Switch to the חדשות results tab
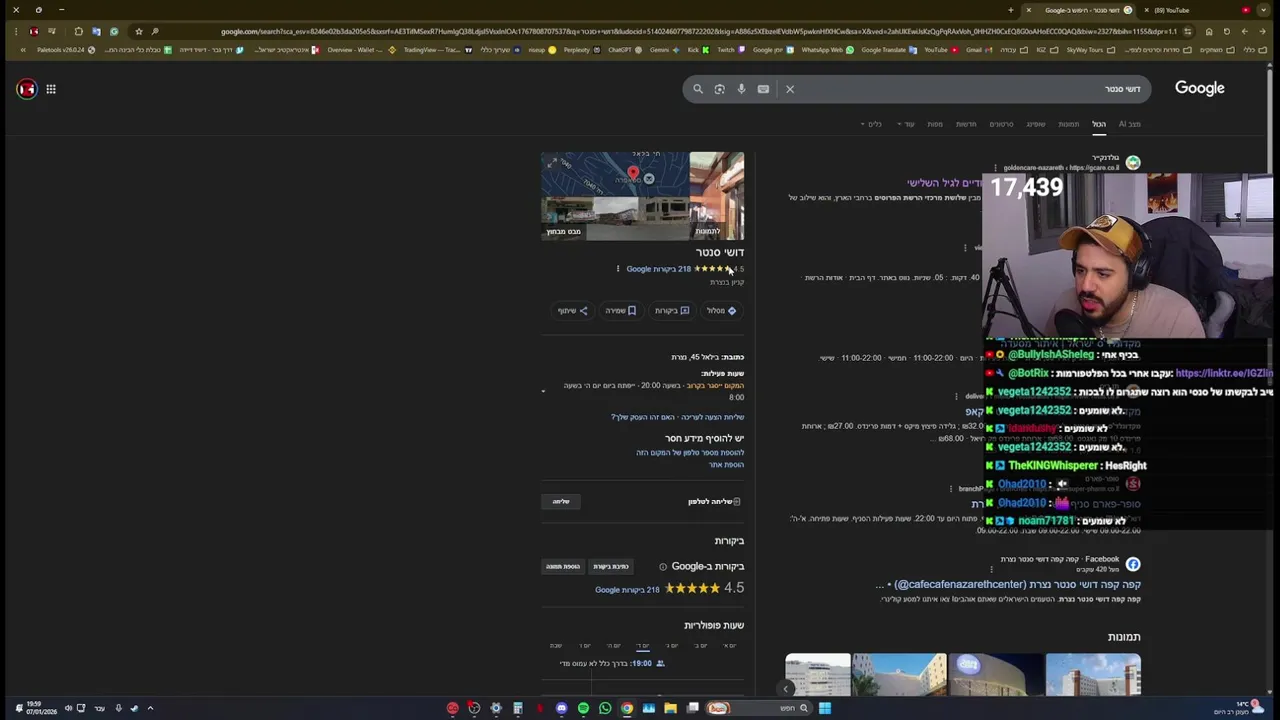The image size is (1280, 720). click(966, 124)
